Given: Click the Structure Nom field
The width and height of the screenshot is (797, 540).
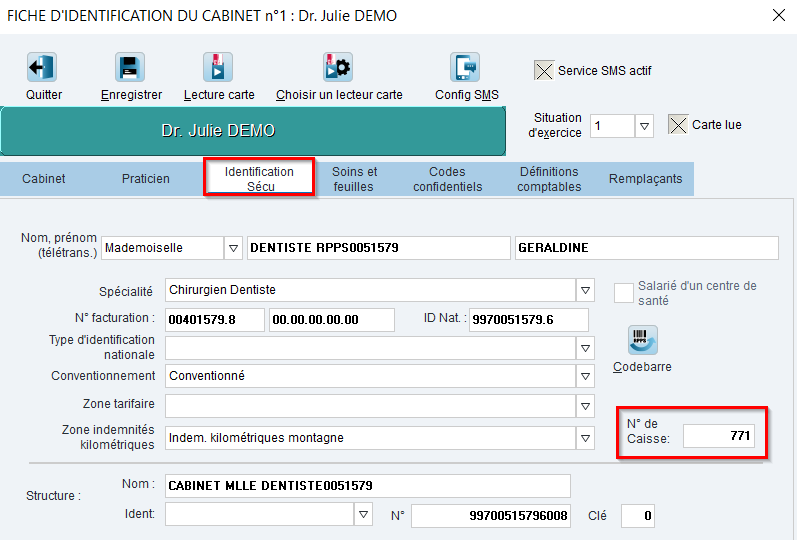Looking at the screenshot, I should point(368,486).
